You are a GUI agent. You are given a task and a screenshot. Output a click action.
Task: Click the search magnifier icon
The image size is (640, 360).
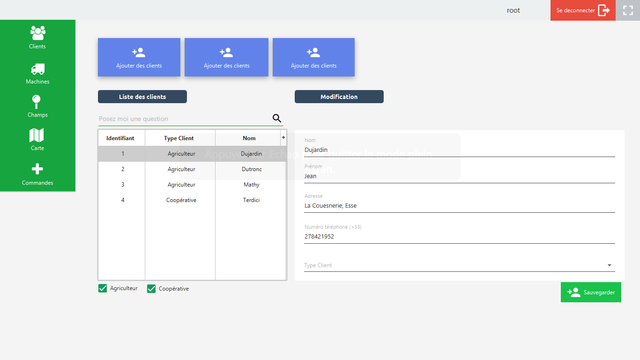(277, 118)
